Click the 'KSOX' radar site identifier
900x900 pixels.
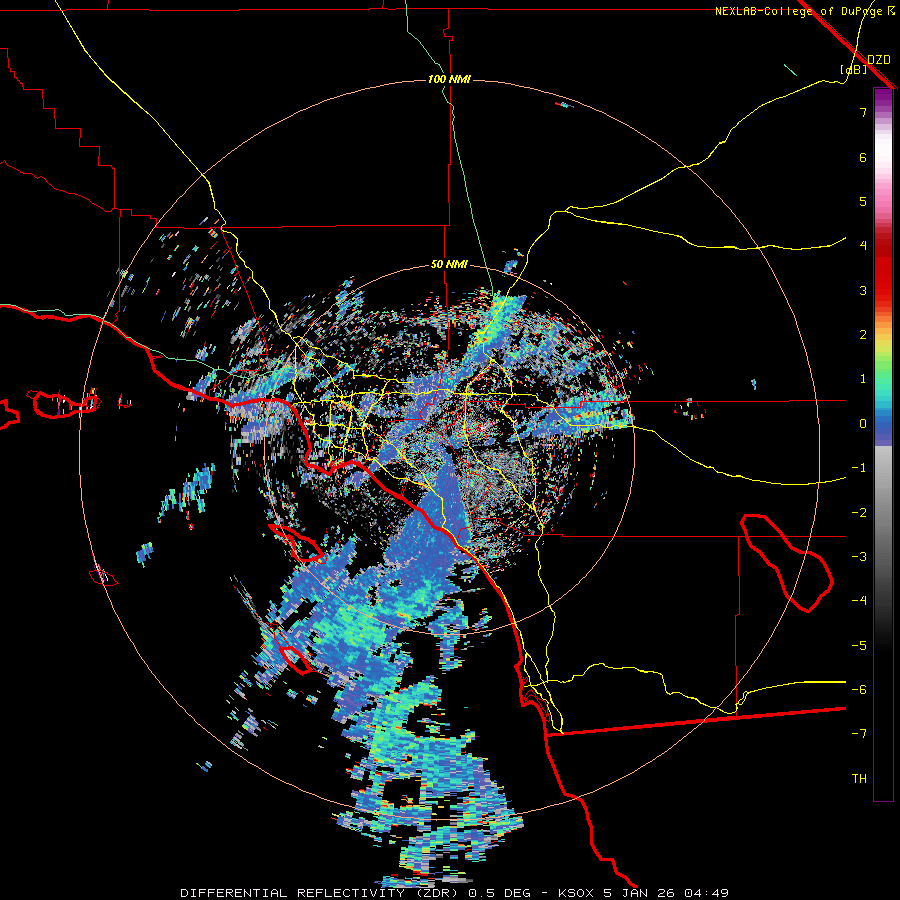click(x=577, y=893)
